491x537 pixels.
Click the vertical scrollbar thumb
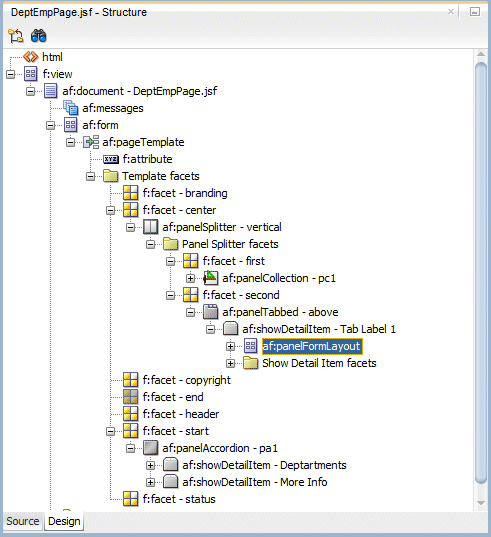coord(481,273)
